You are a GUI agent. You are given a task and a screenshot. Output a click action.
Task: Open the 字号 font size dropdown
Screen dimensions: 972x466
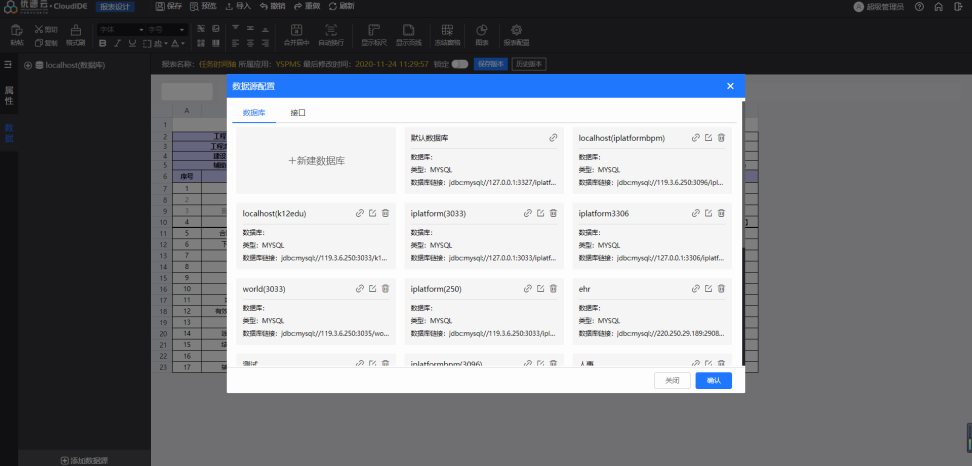tap(166, 29)
